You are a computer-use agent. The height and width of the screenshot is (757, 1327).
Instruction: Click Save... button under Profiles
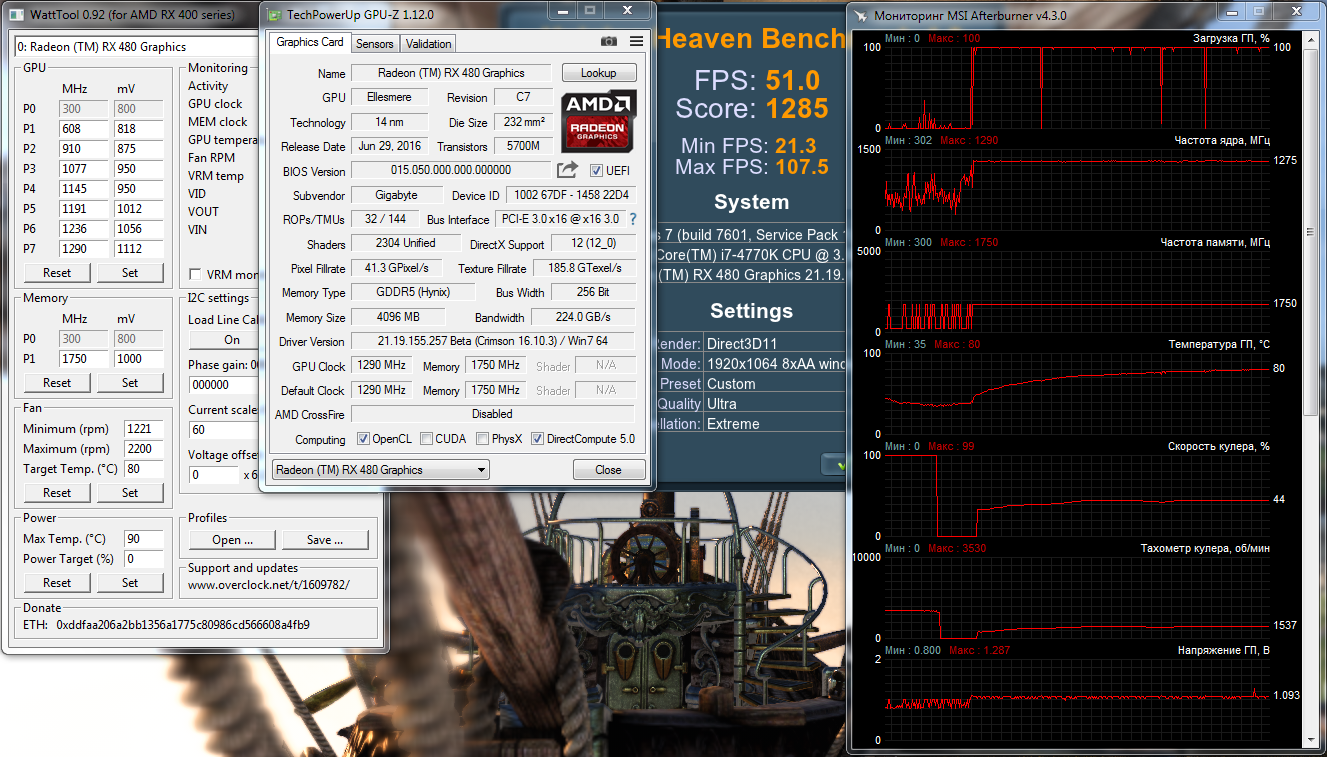(324, 540)
